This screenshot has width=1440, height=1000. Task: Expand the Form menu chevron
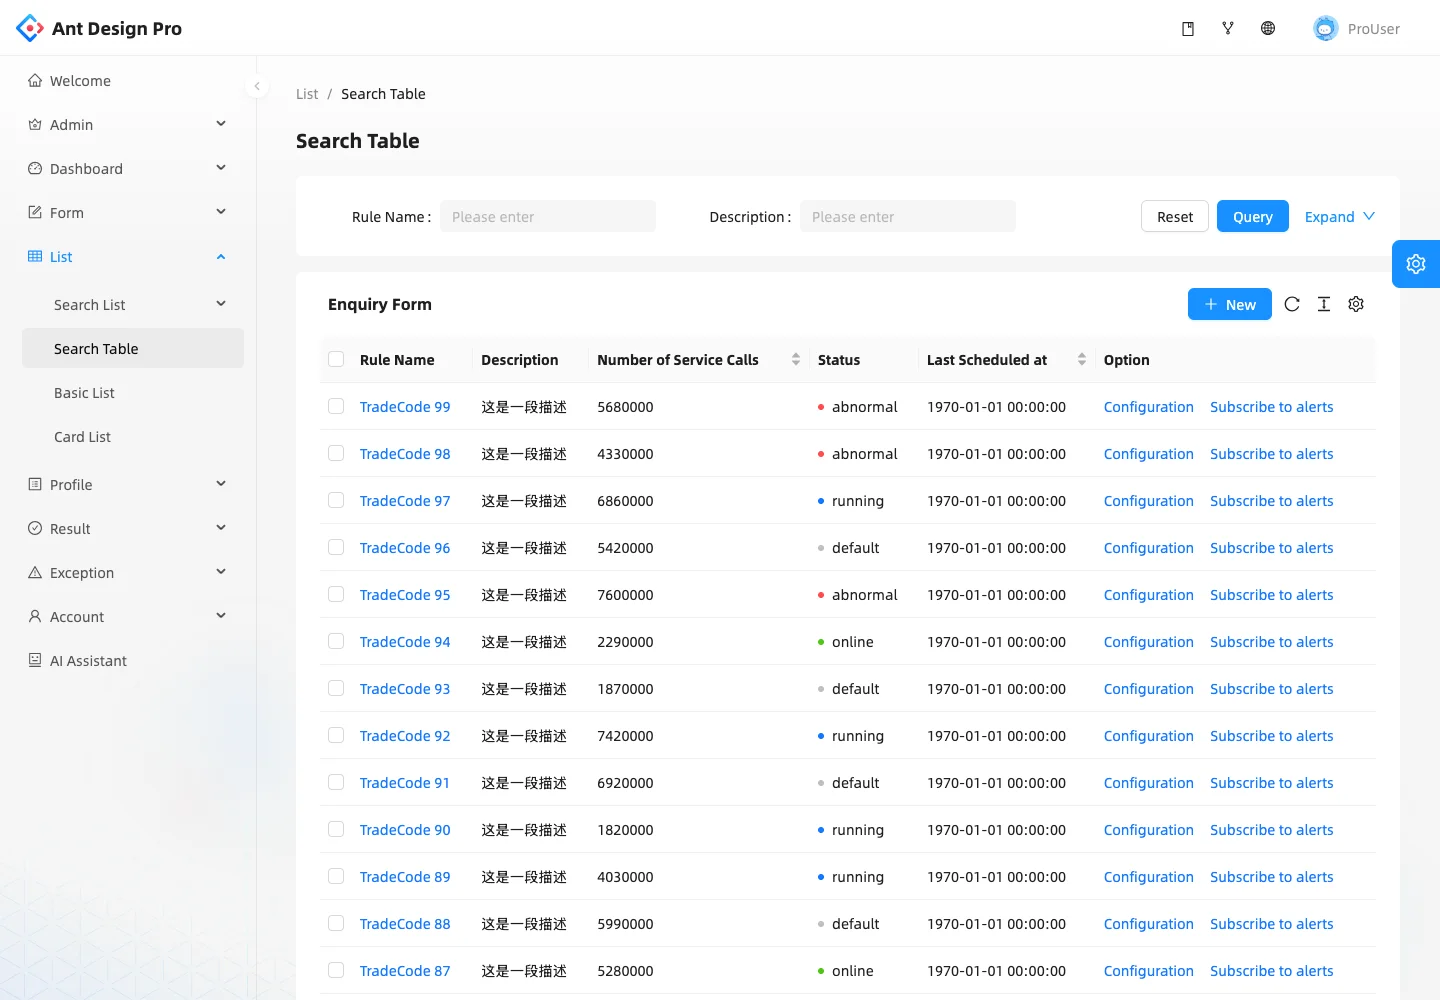point(221,212)
